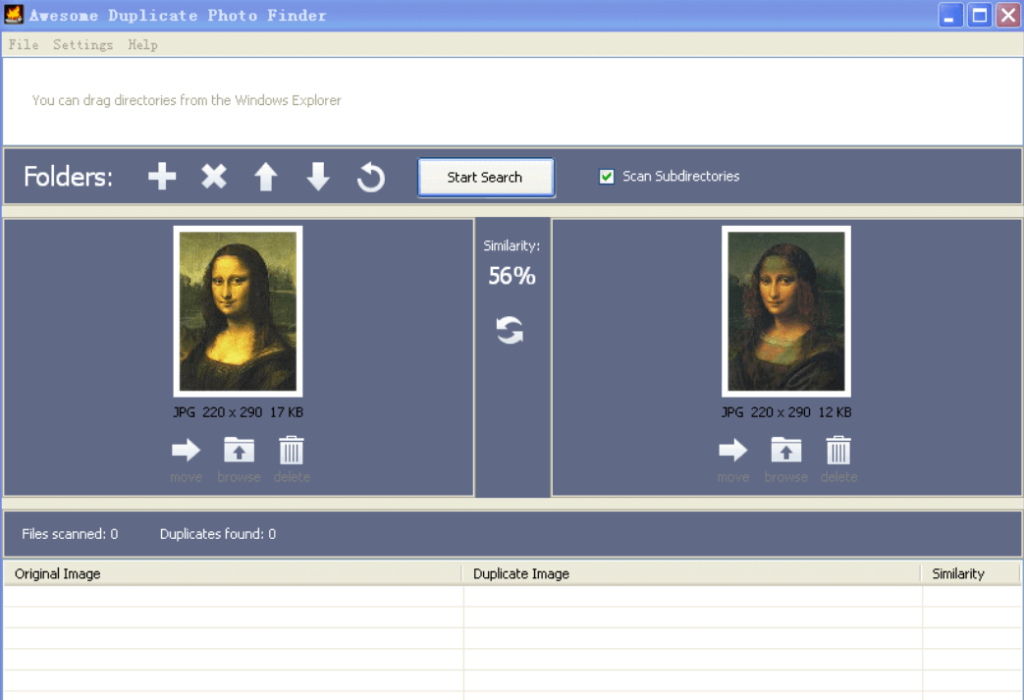
Task: Open the File menu
Action: click(x=24, y=44)
